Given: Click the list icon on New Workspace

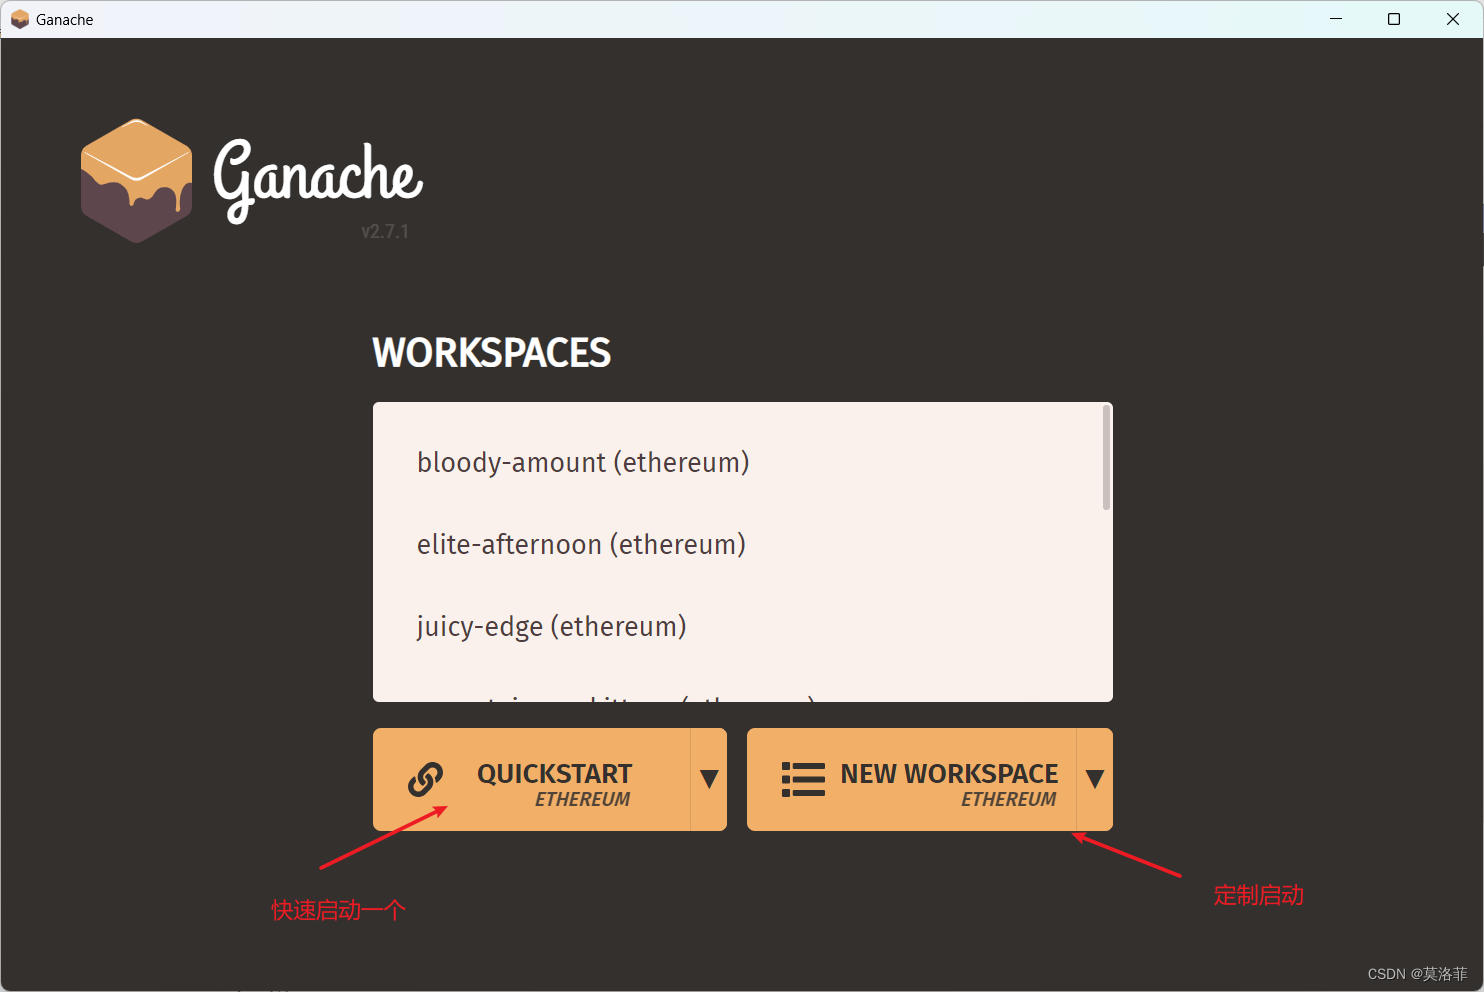Looking at the screenshot, I should tap(803, 779).
